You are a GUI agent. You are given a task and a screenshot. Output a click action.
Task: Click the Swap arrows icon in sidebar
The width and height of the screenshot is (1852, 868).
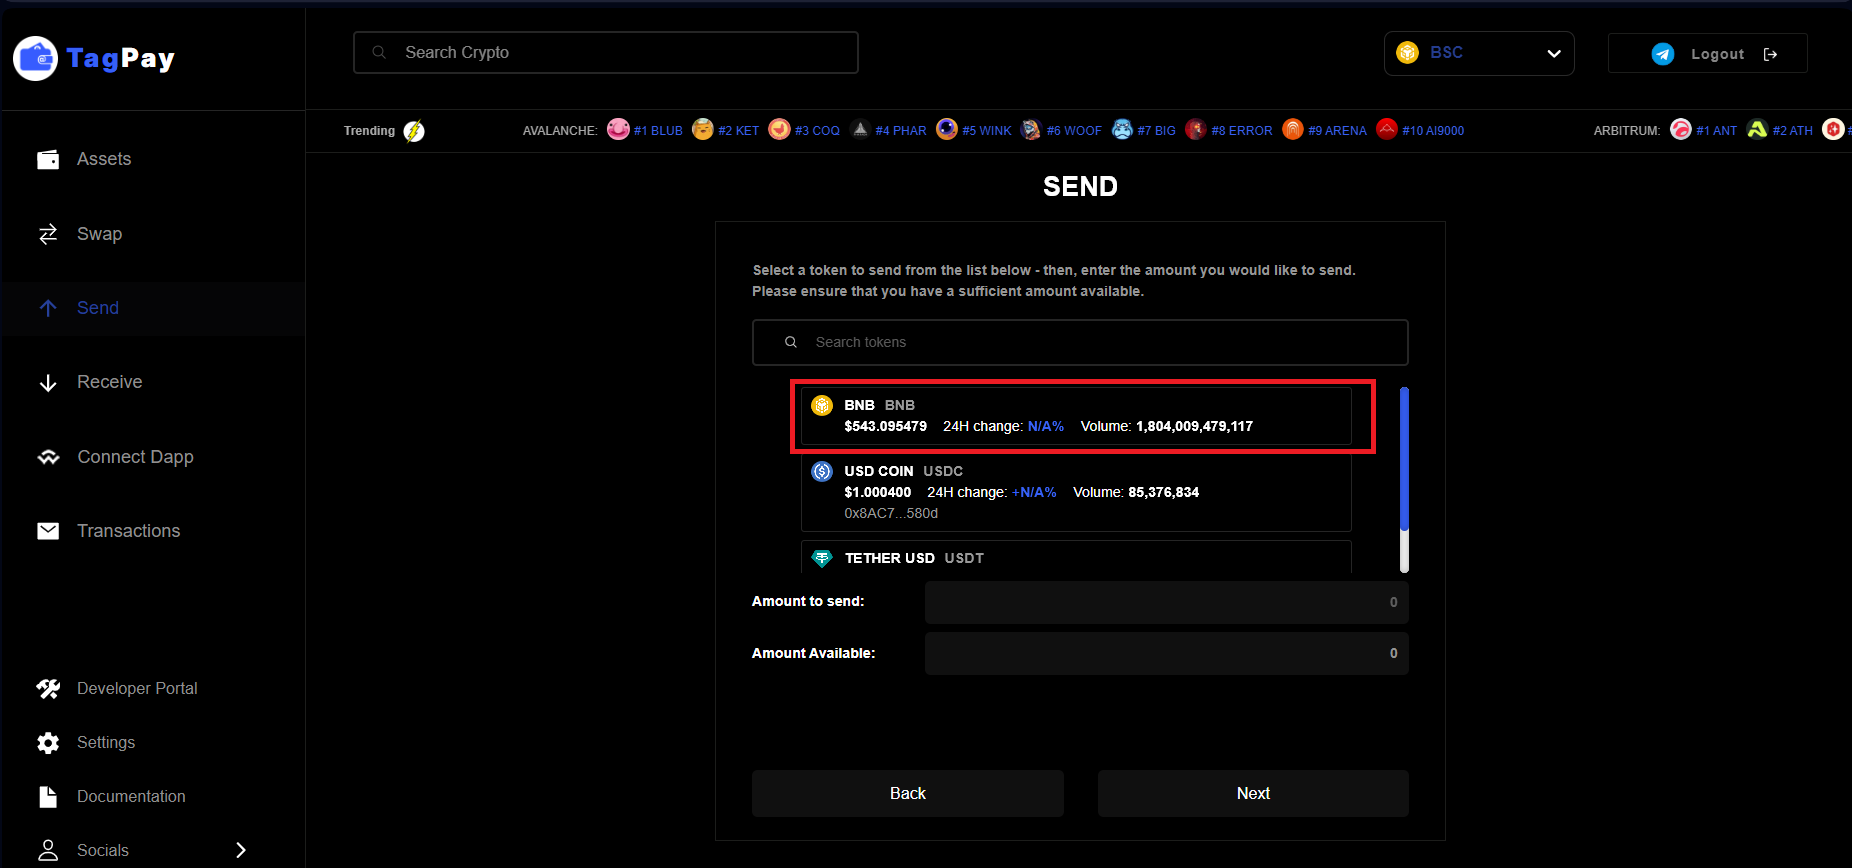[x=48, y=234]
